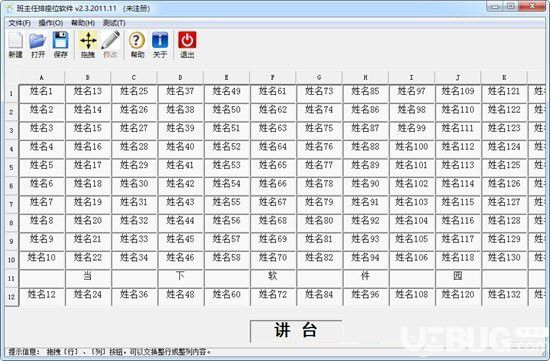This screenshot has height=361, width=550.
Task: Click column header B
Action: pyautogui.click(x=88, y=78)
